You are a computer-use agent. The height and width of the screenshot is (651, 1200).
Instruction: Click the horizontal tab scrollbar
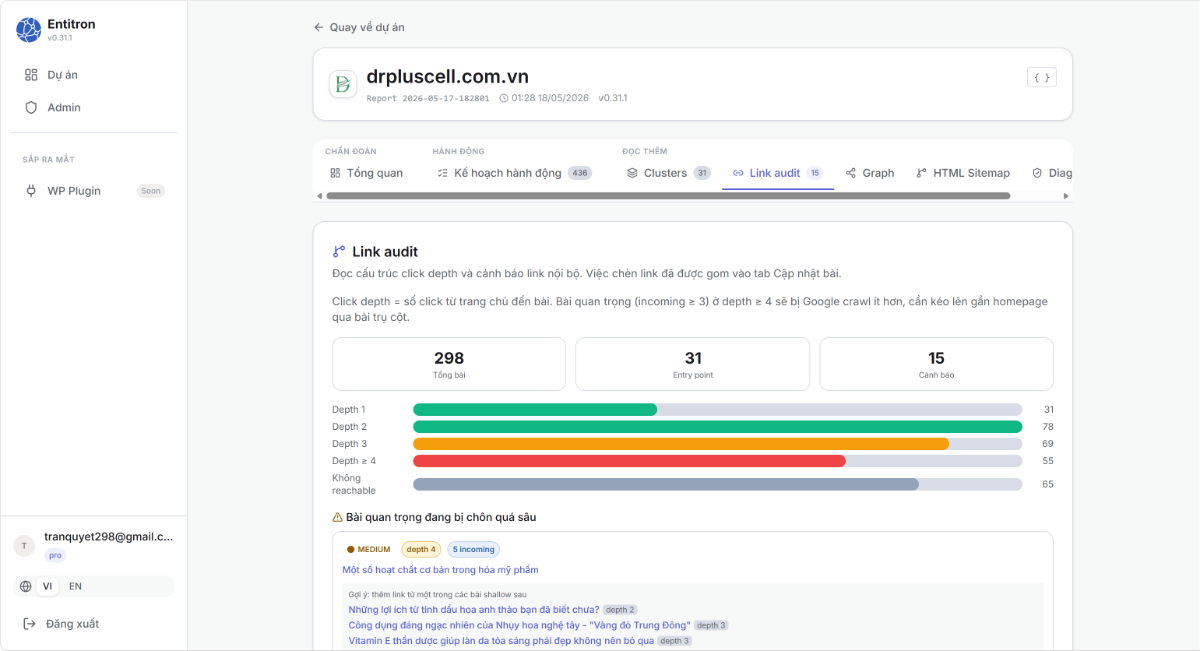pos(668,196)
